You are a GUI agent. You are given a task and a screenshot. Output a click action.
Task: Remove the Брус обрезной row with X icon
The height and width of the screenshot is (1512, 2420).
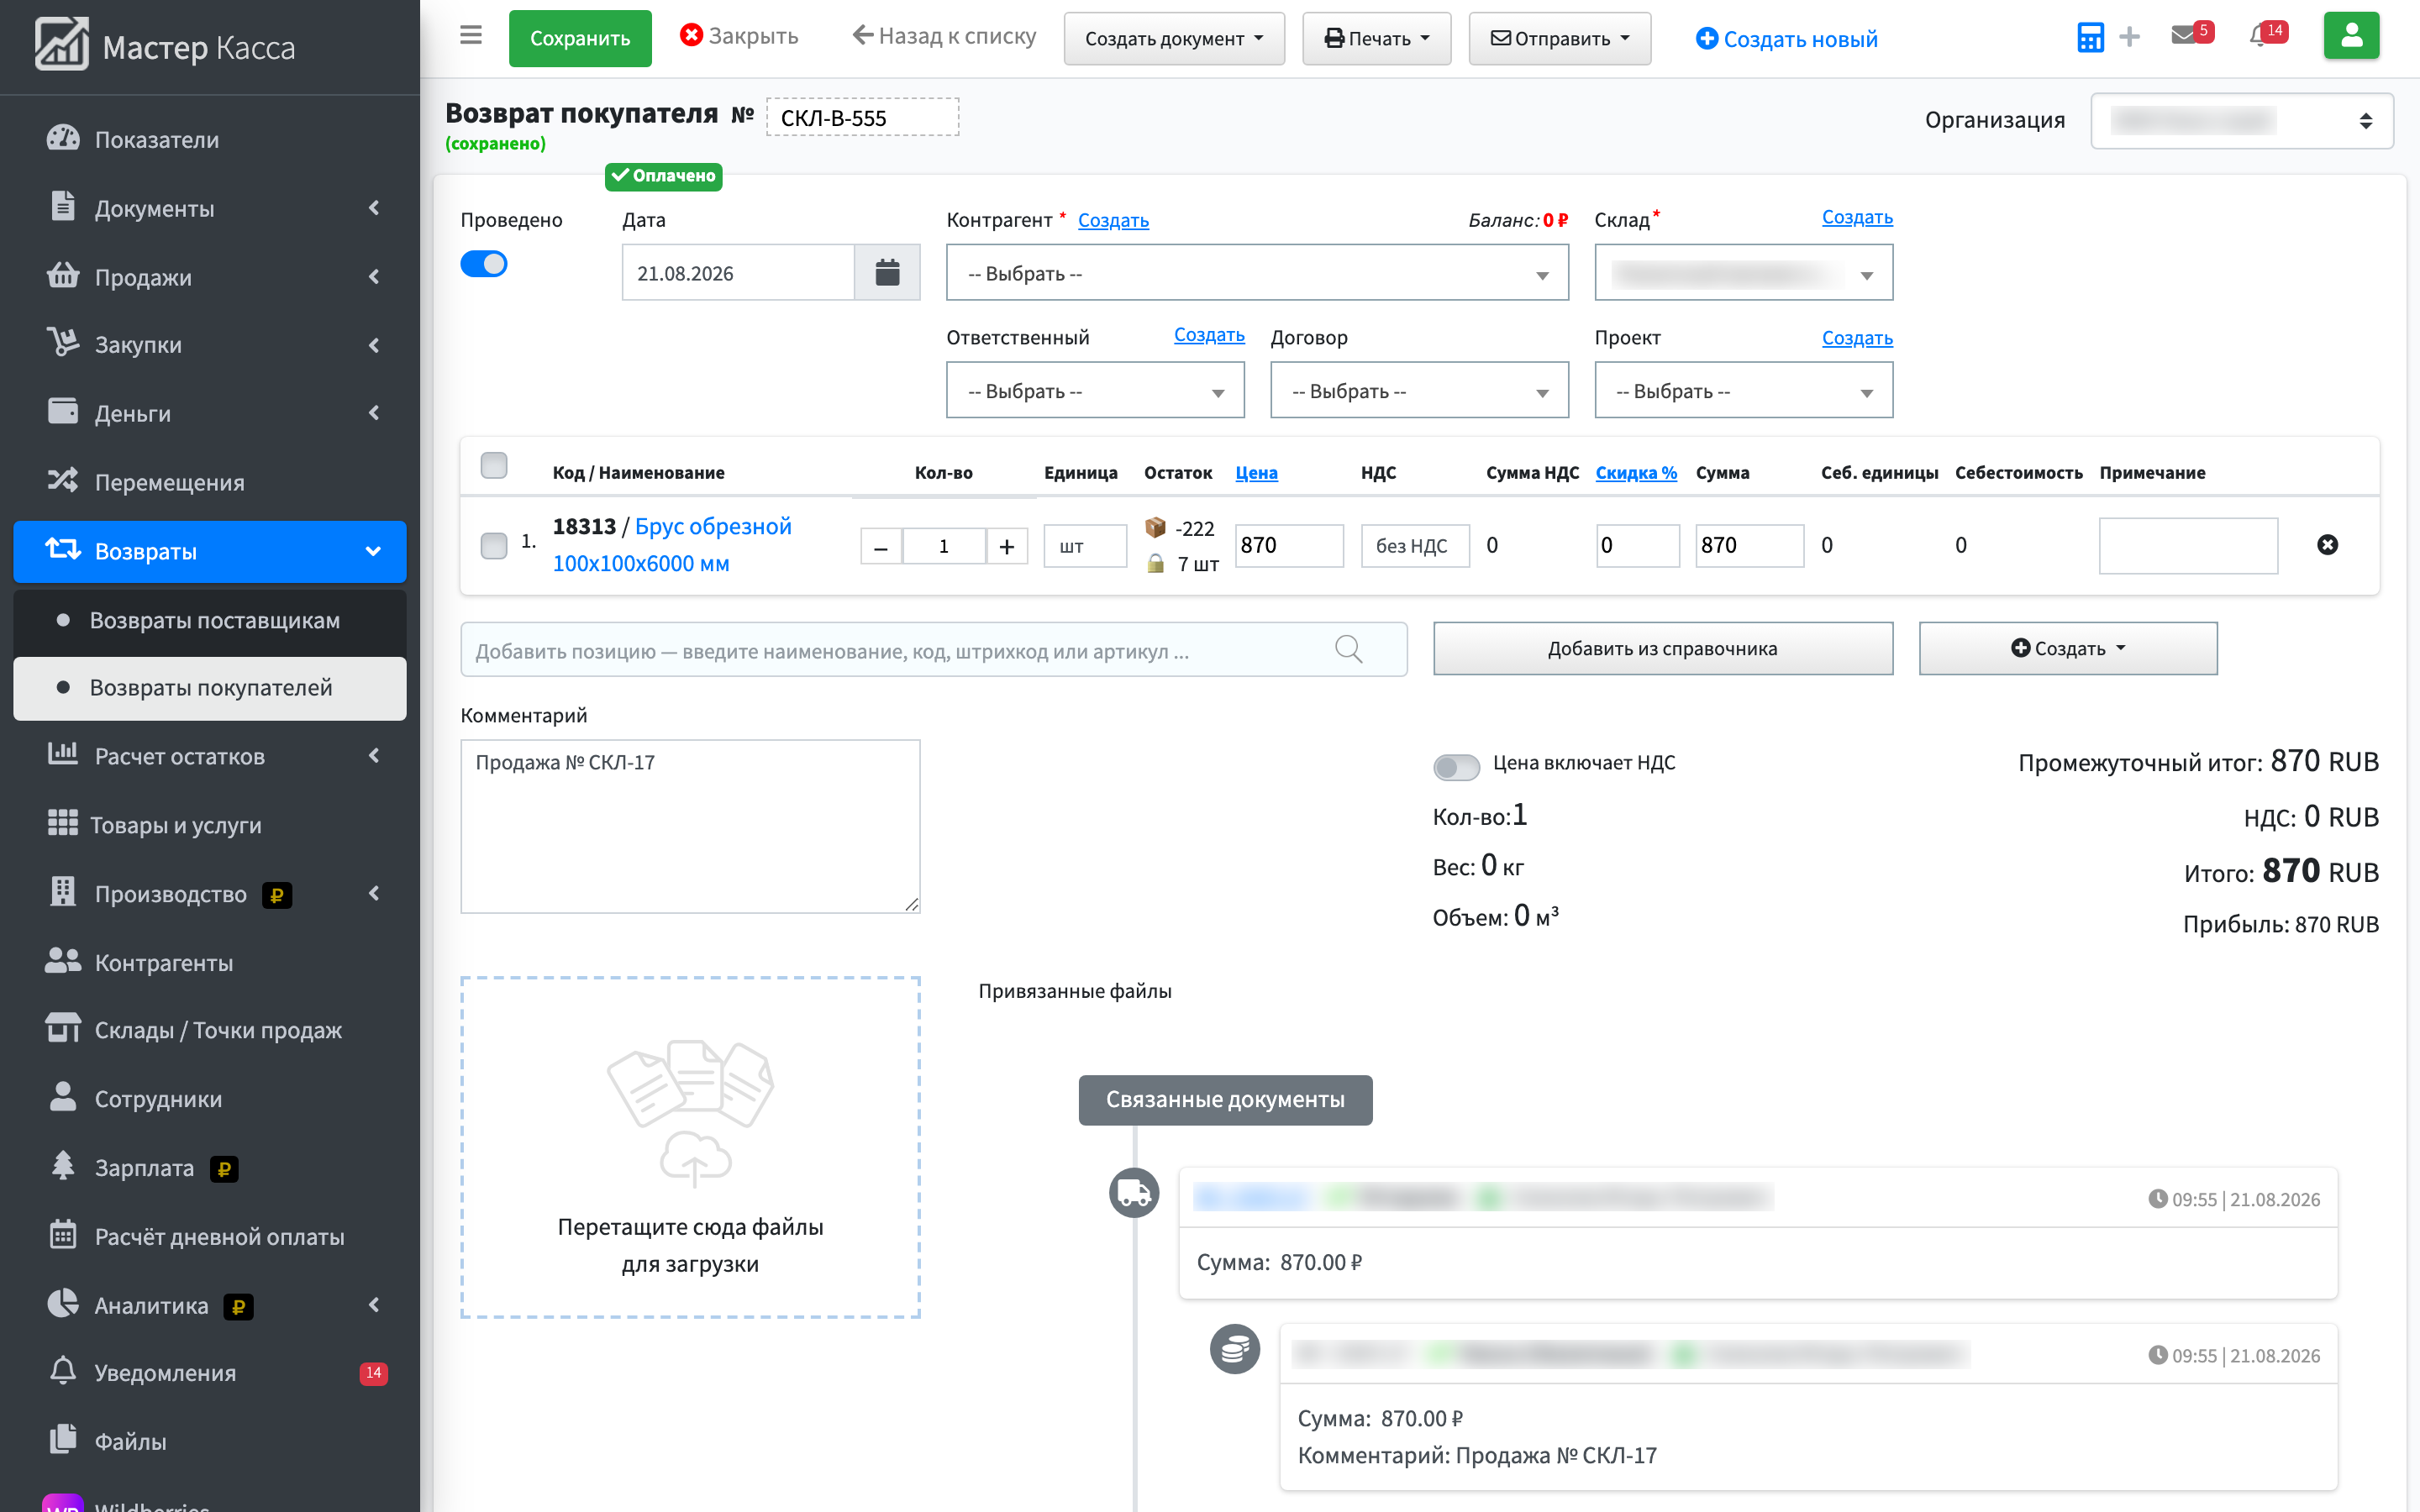pos(2327,545)
